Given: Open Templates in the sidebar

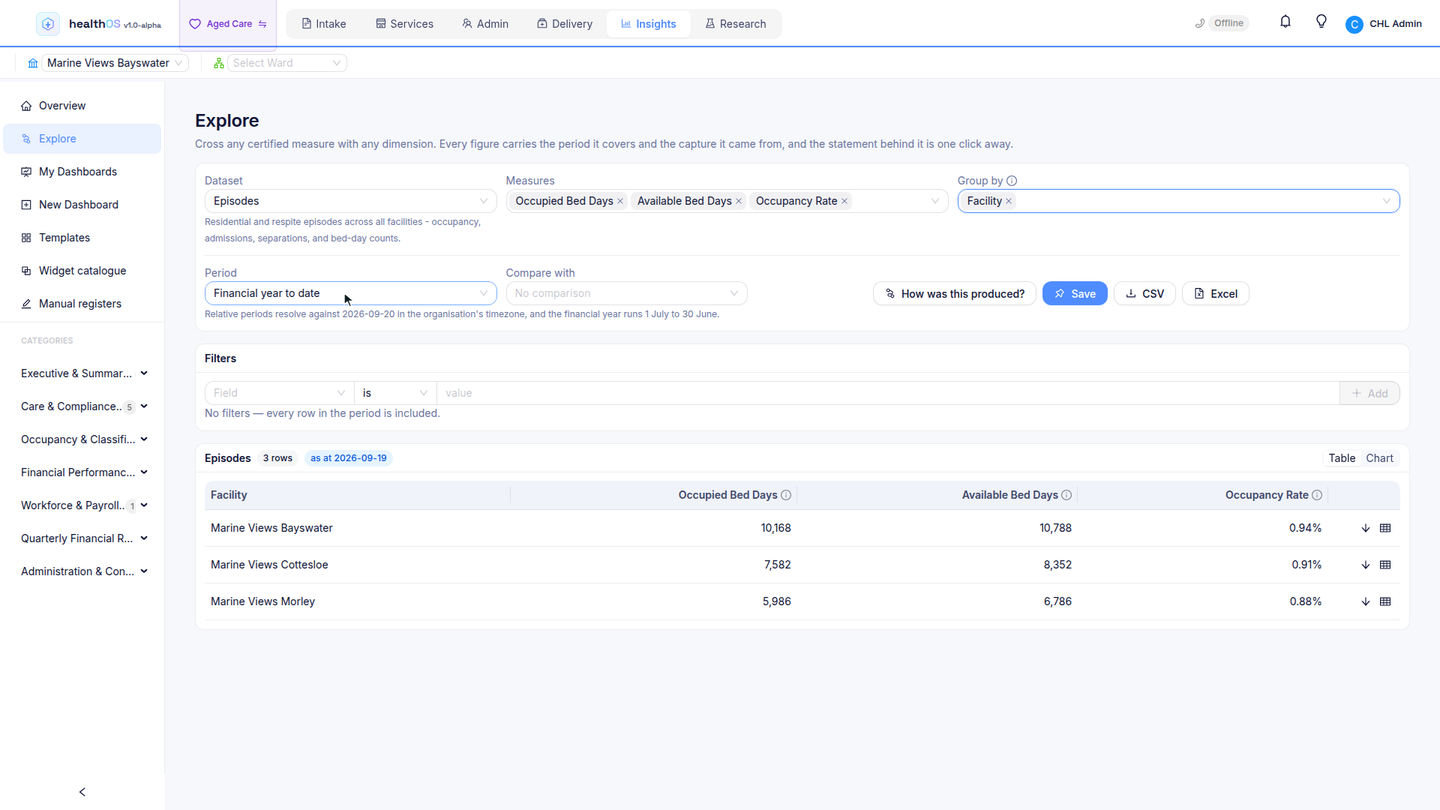Looking at the screenshot, I should [82, 238].
